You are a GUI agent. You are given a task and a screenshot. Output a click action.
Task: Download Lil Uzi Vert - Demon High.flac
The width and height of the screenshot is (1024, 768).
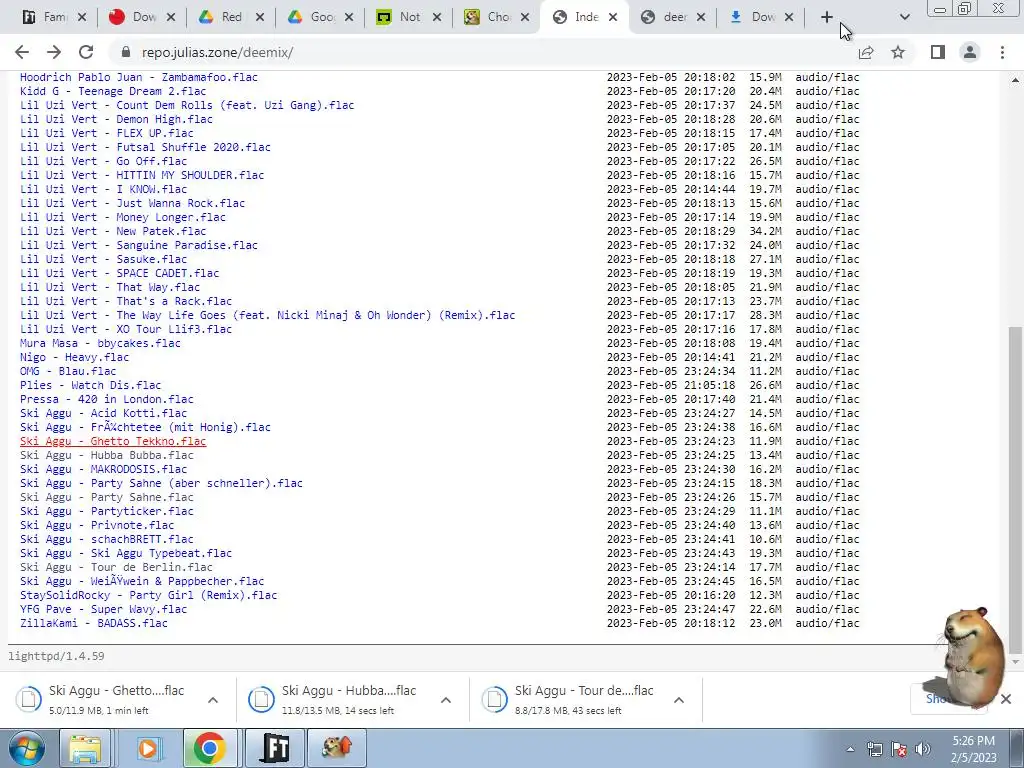pos(116,120)
